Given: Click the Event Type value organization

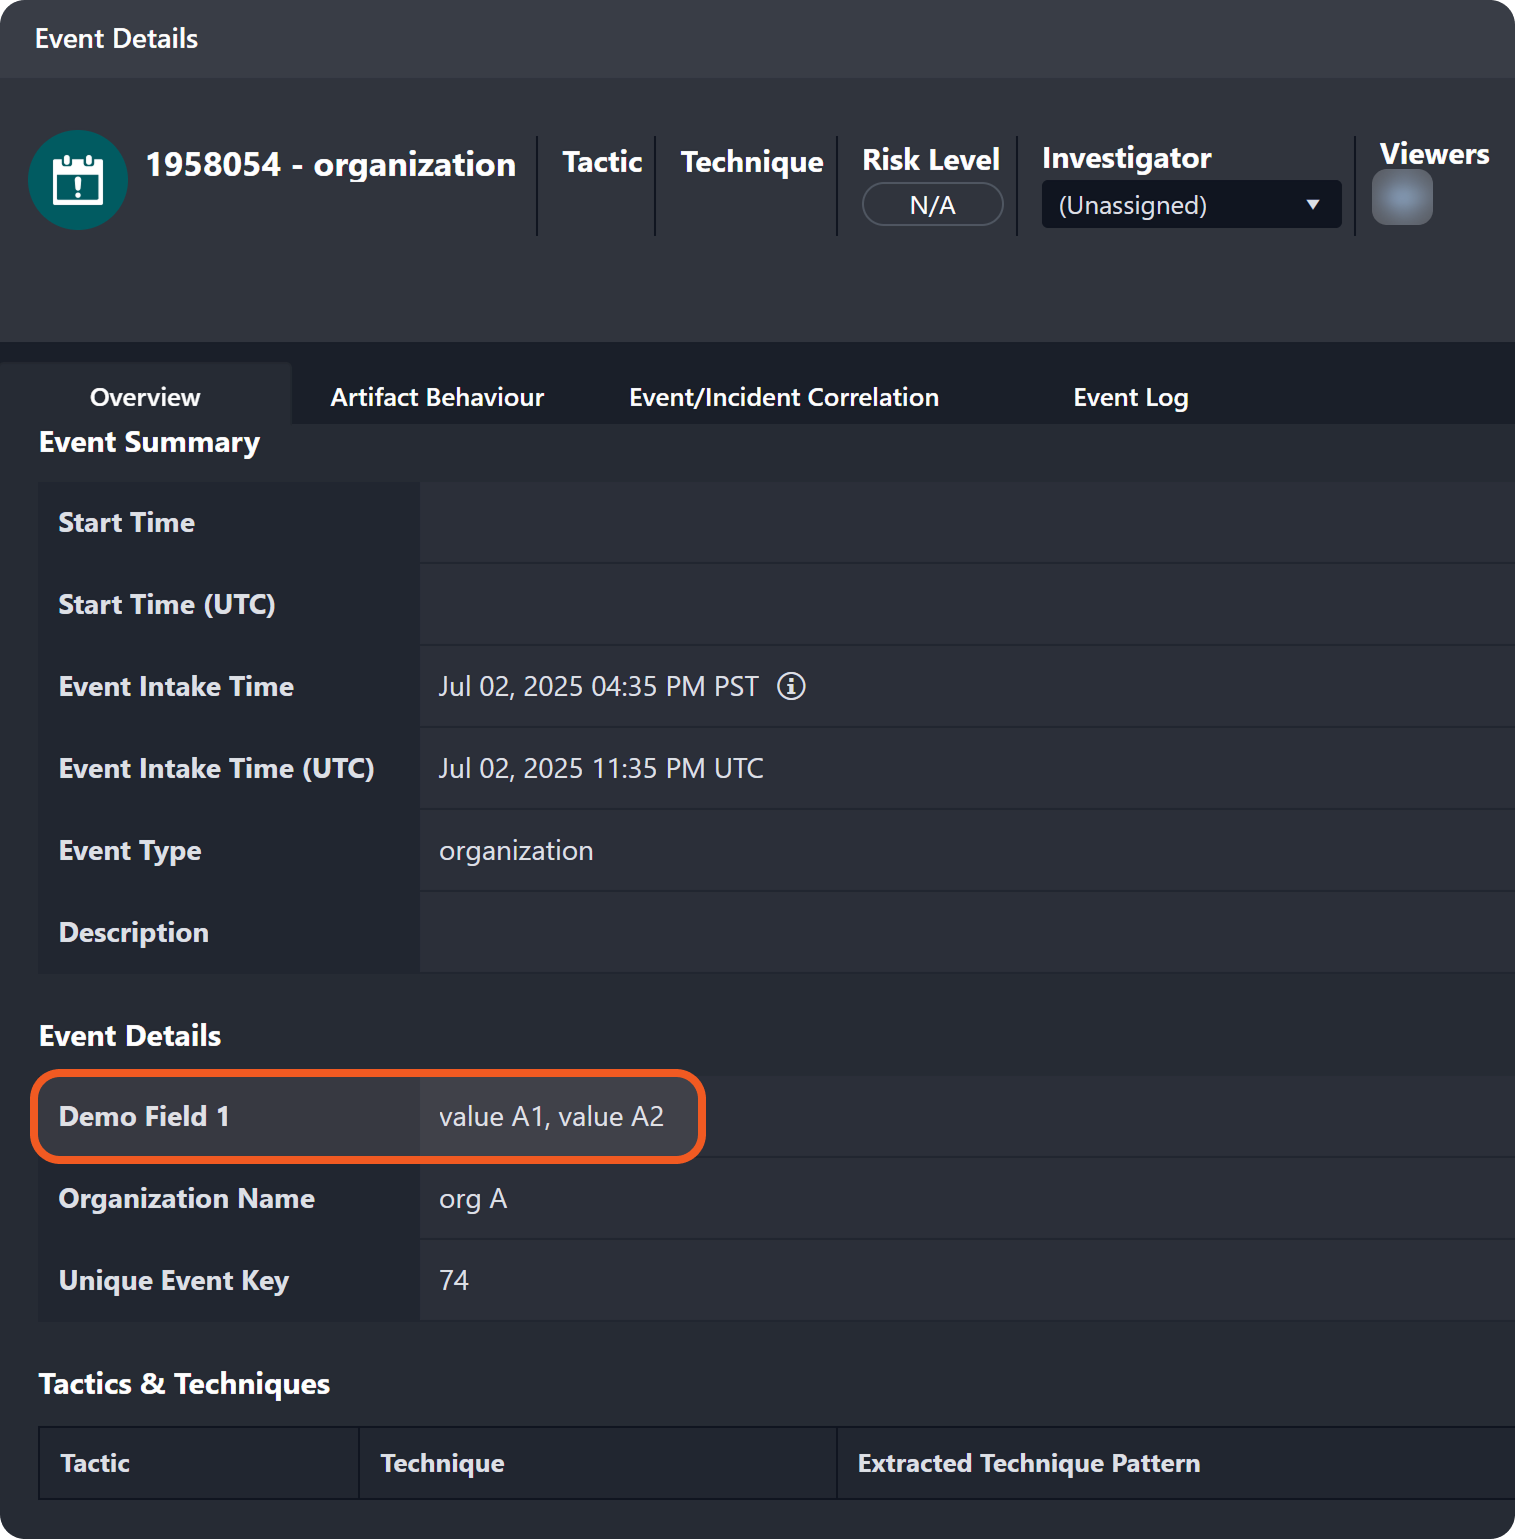Looking at the screenshot, I should pyautogui.click(x=516, y=850).
